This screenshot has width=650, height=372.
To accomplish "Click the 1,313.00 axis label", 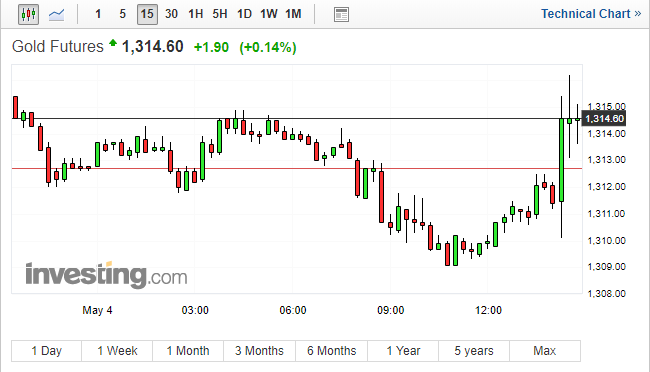I will click(x=606, y=160).
